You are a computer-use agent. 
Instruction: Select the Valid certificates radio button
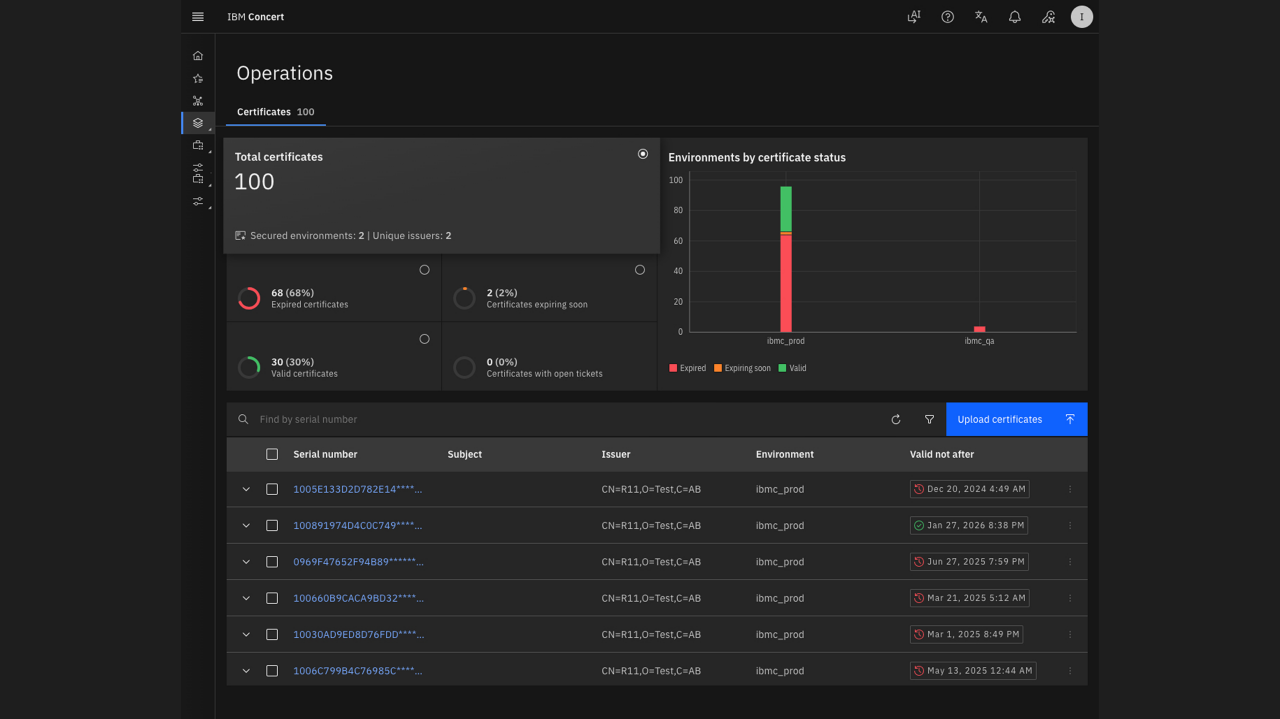pos(425,339)
